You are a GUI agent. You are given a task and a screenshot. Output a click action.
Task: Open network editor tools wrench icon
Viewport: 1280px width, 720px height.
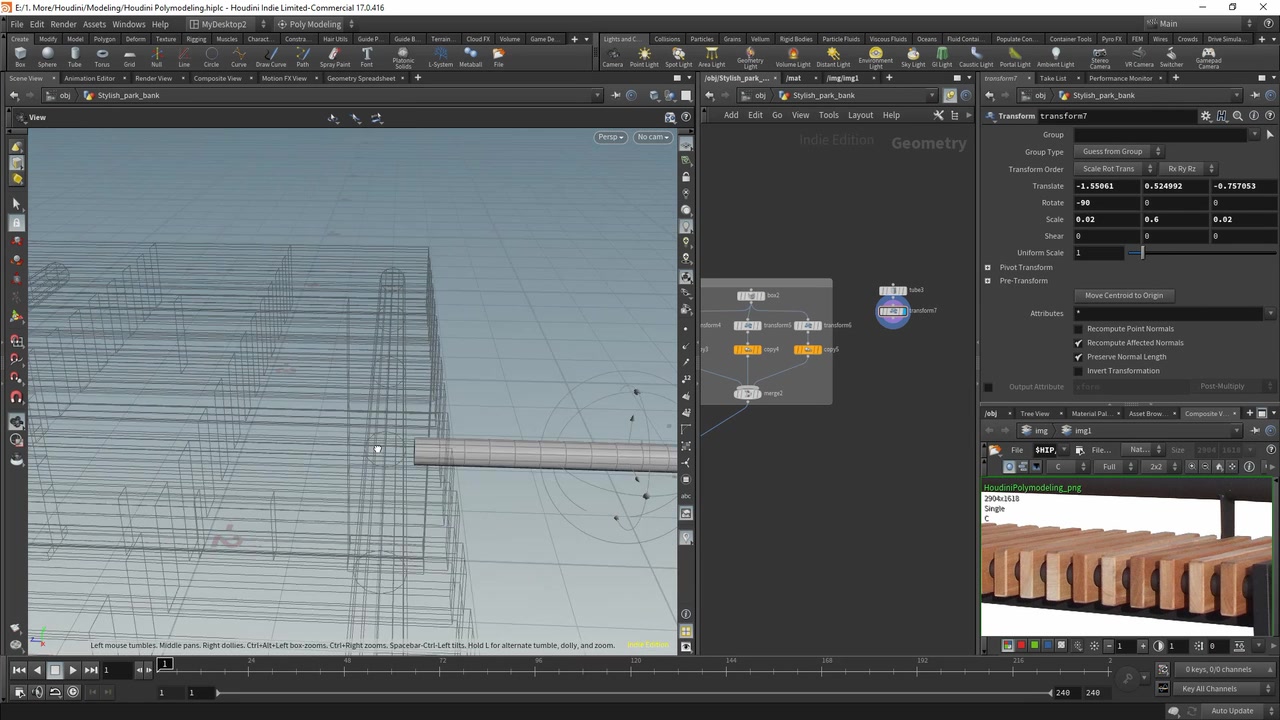pyautogui.click(x=938, y=115)
